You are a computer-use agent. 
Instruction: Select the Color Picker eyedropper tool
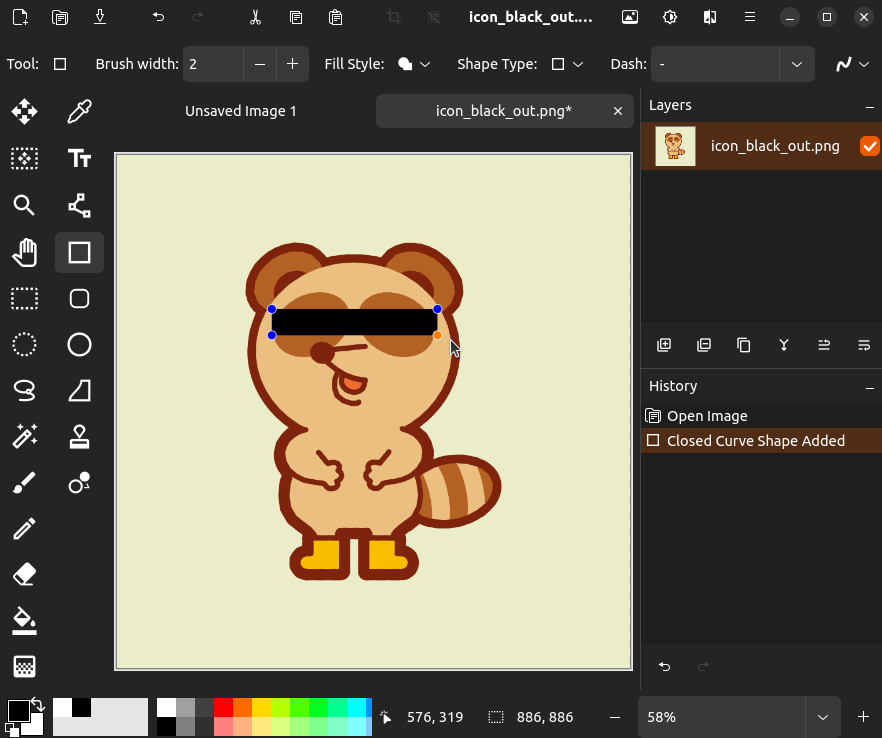(79, 111)
